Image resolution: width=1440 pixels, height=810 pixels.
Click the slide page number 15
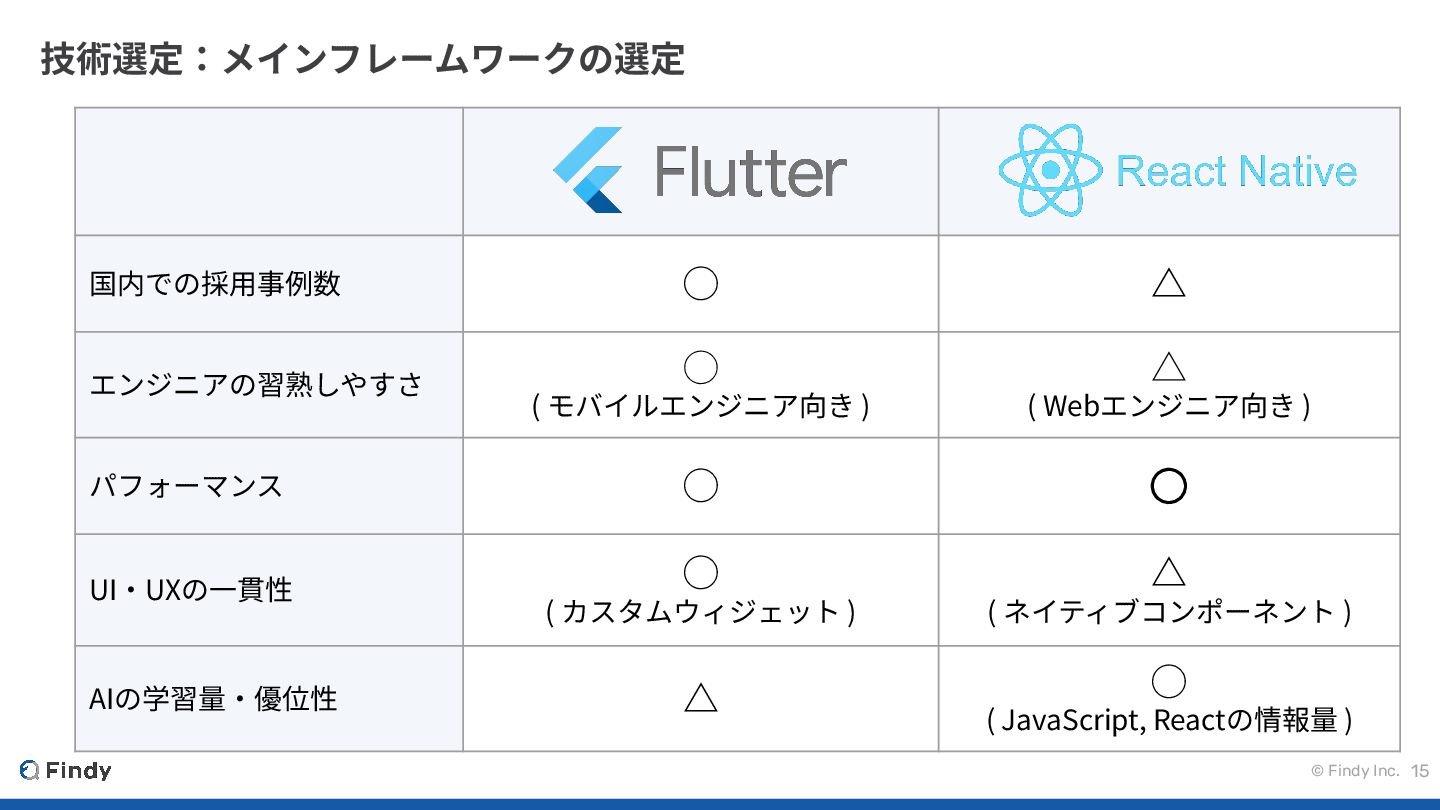1420,771
